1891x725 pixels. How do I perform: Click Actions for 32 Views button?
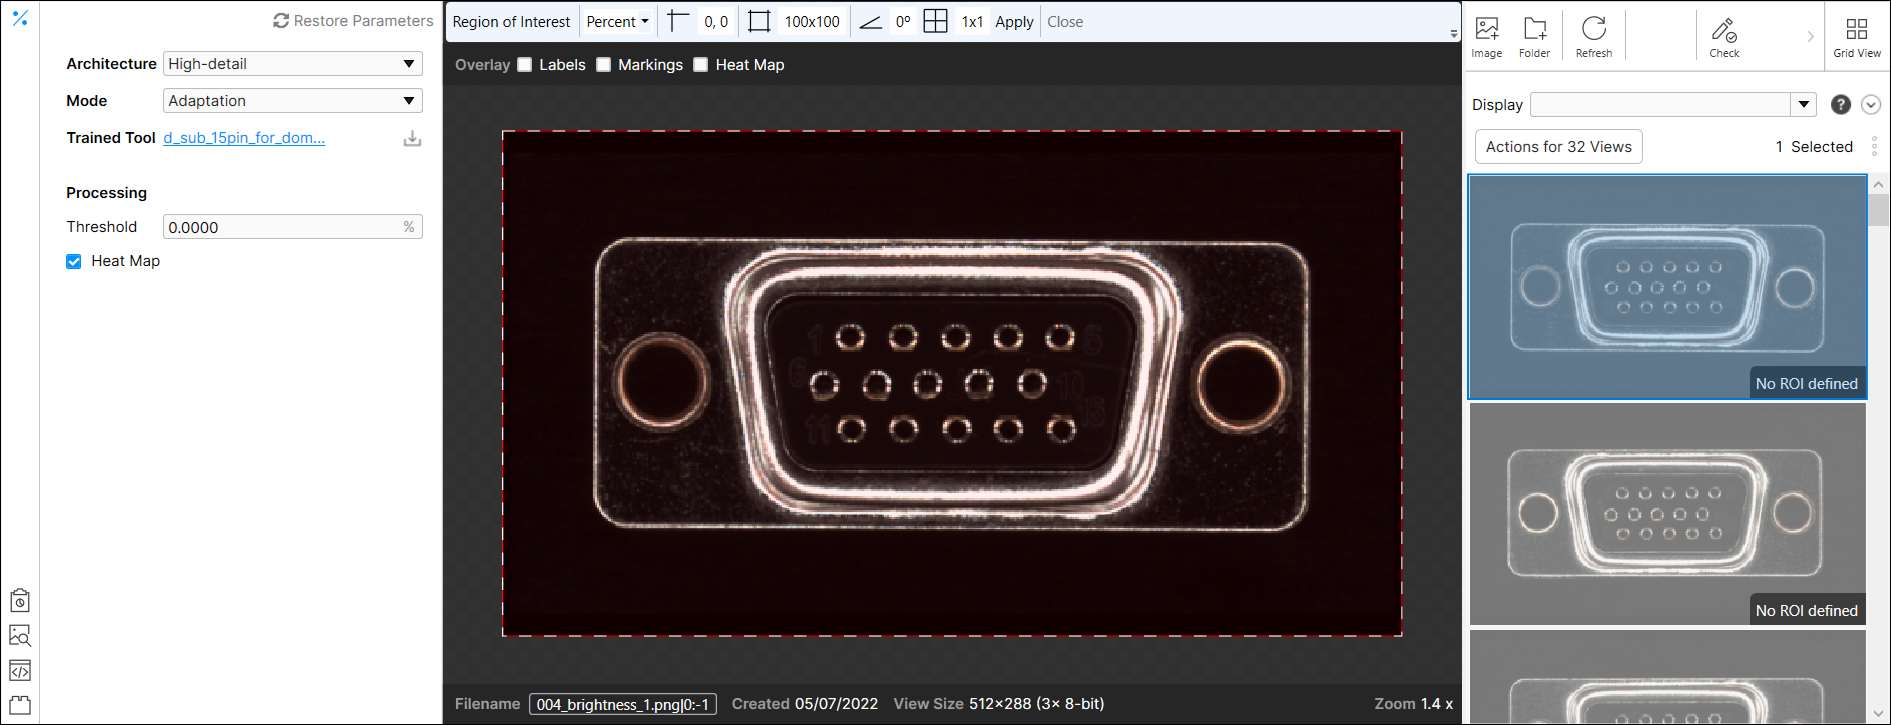point(1558,147)
